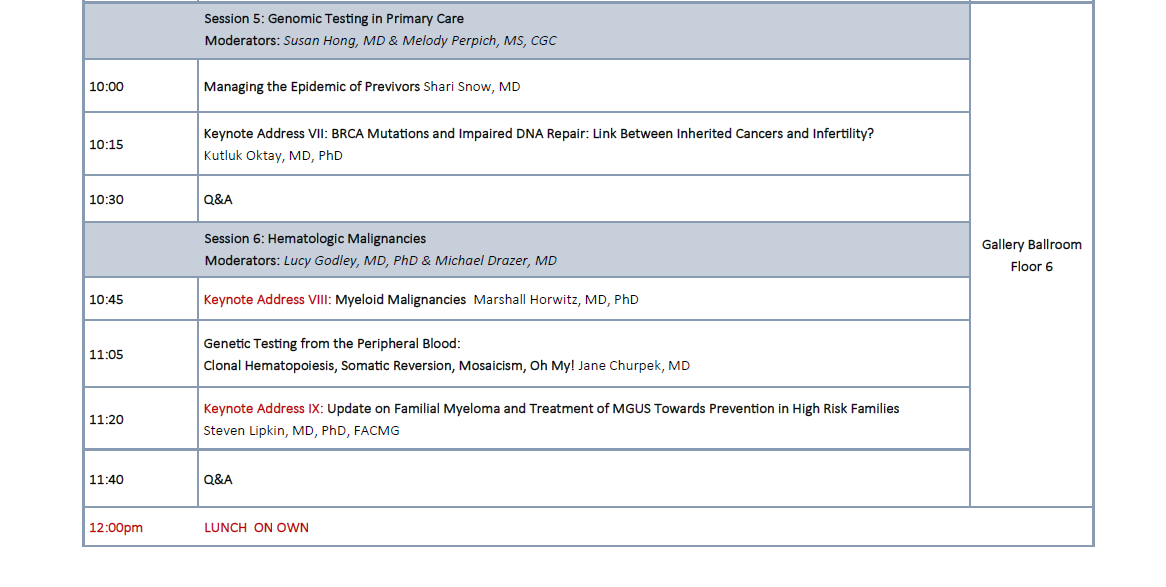This screenshot has width=1166, height=587.
Task: Click the Session 5 Genomic Testing heading
Action: pyautogui.click(x=333, y=19)
